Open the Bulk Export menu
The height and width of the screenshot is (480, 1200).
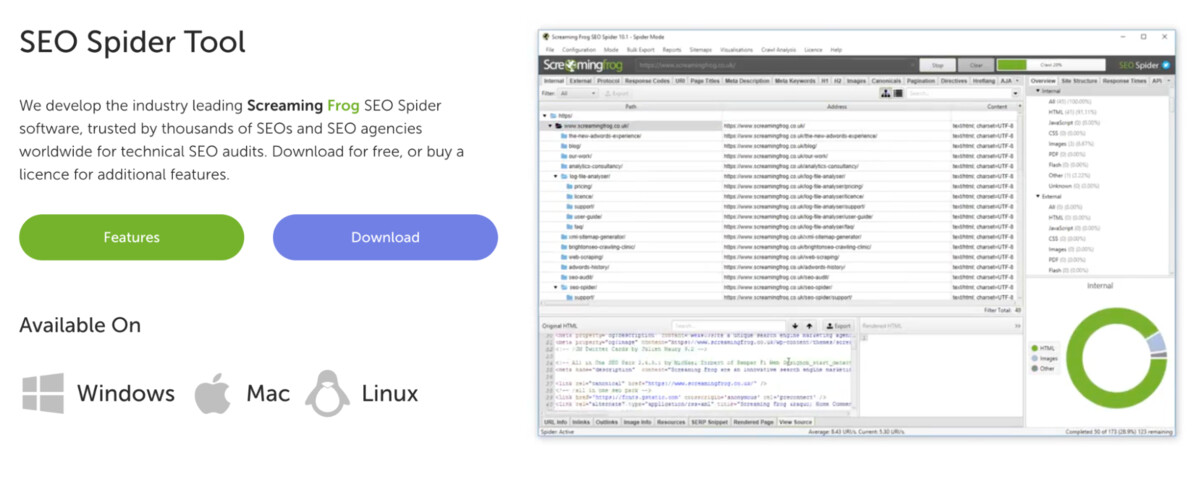pos(641,50)
